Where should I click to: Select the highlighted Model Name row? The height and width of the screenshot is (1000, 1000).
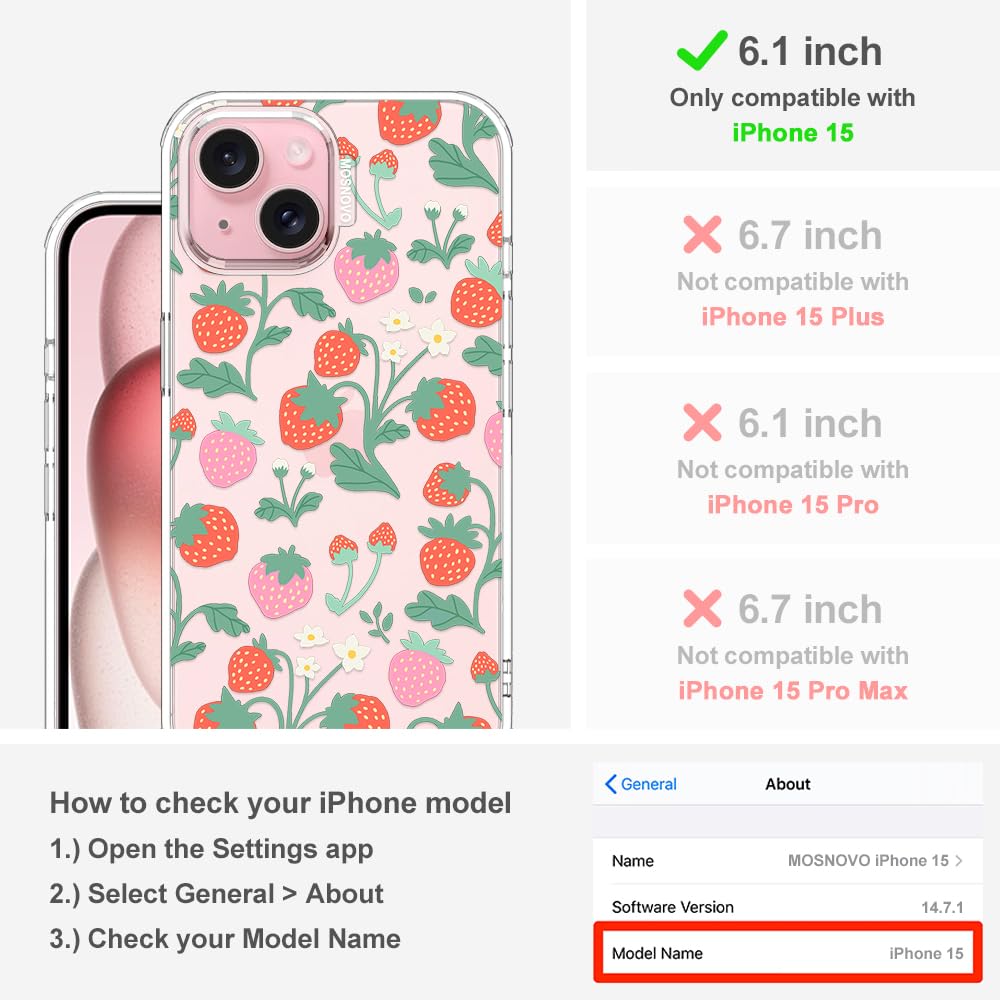pyautogui.click(x=788, y=953)
